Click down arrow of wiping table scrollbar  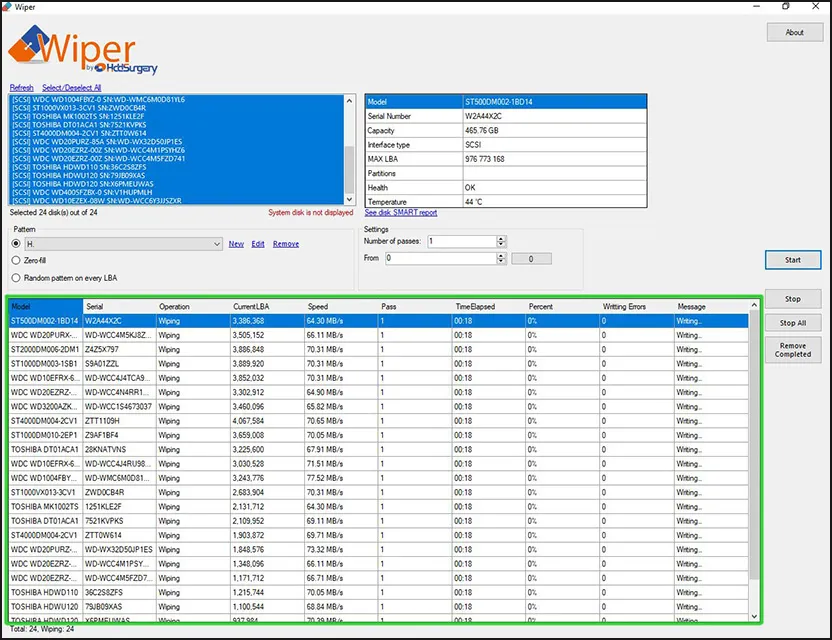(x=754, y=617)
